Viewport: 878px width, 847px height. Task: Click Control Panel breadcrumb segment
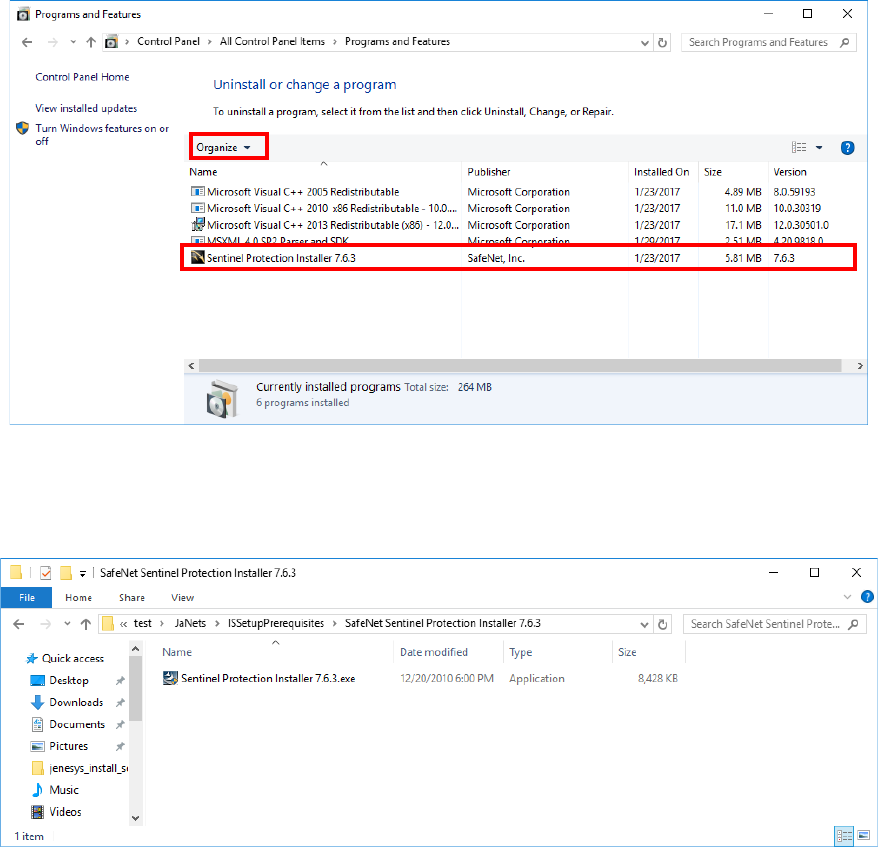168,41
